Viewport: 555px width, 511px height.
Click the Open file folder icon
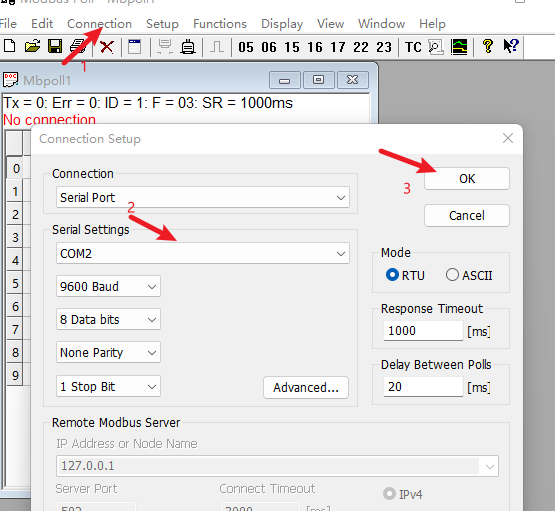click(32, 46)
